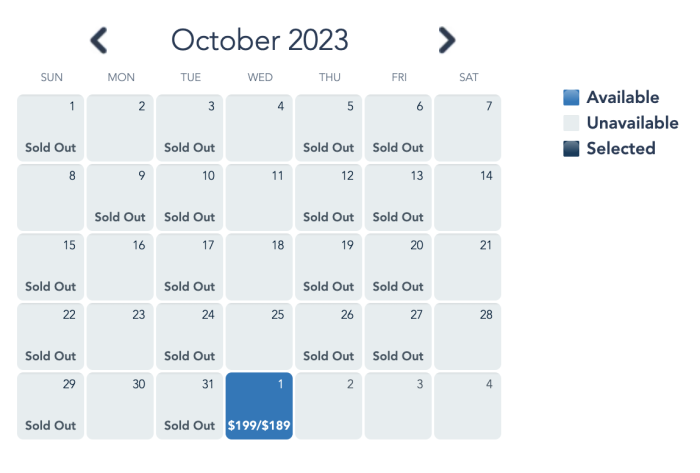
Task: Select October 28 Saturday cell
Action: [467, 336]
